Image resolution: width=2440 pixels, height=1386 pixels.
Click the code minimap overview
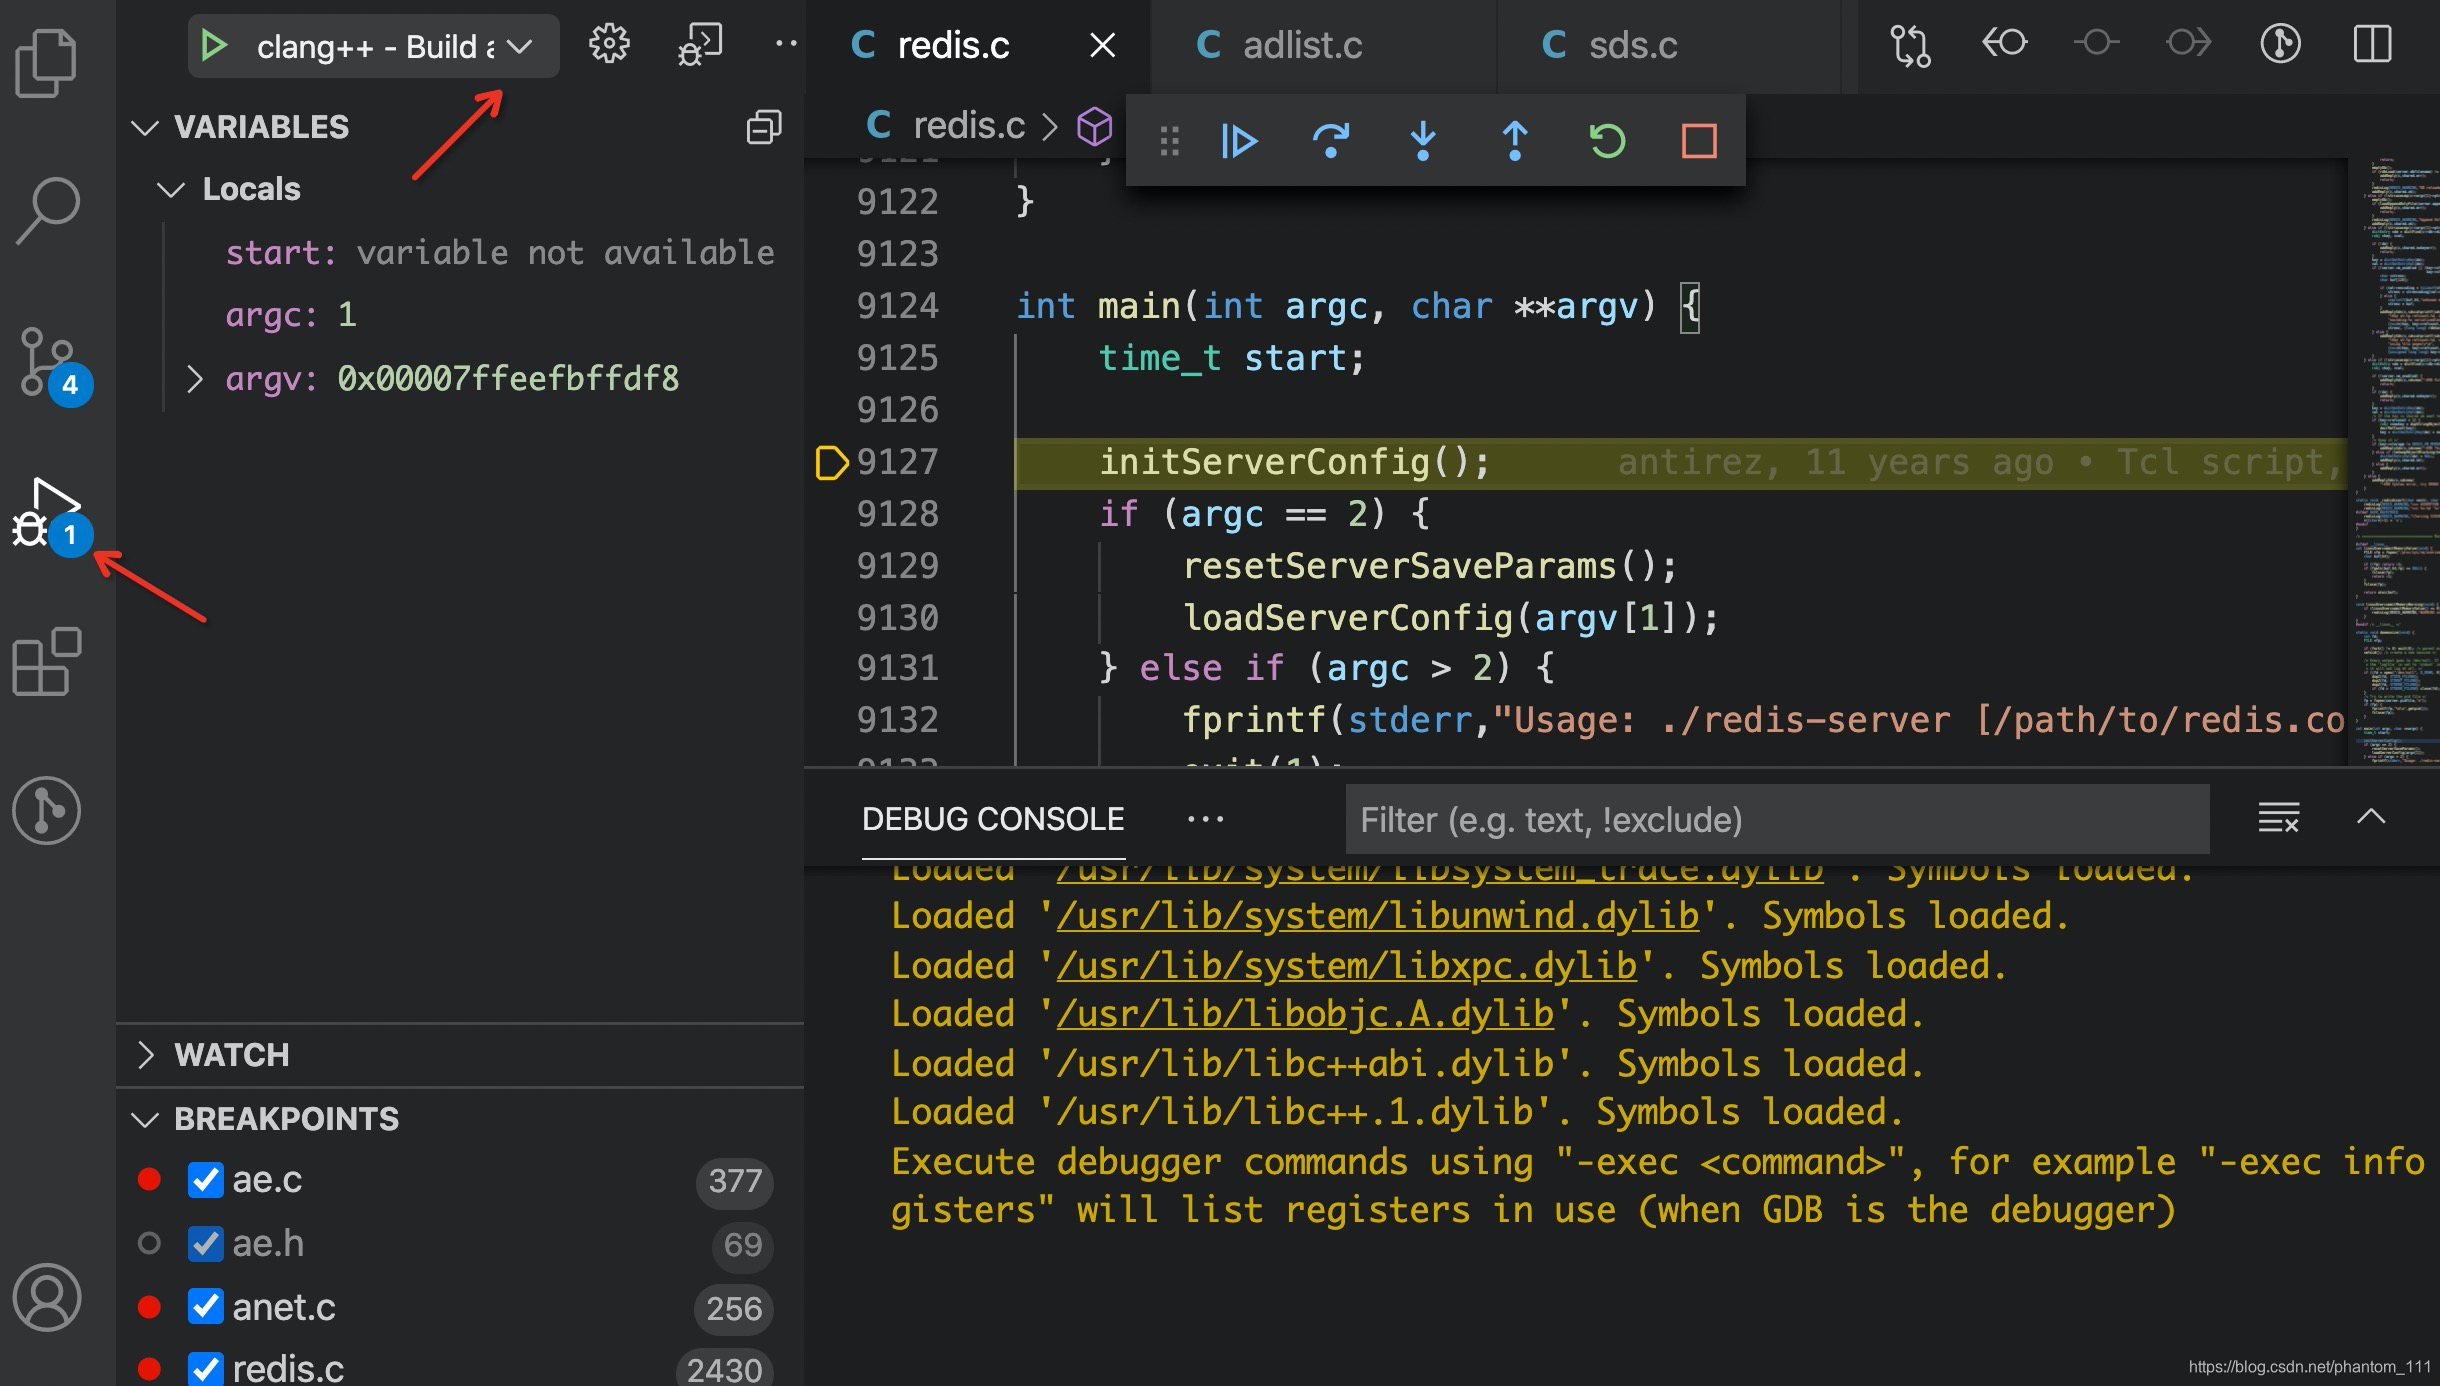pyautogui.click(x=2396, y=460)
